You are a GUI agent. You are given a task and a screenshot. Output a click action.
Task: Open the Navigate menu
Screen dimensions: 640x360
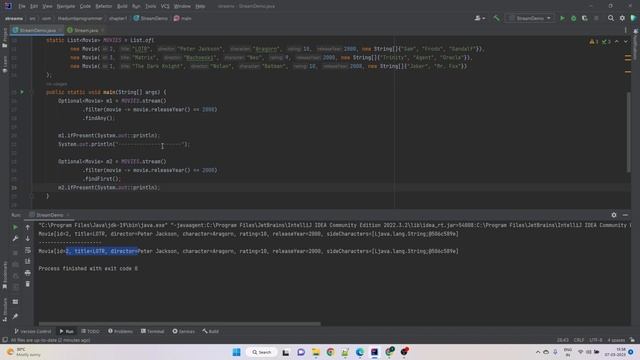tap(66, 6)
